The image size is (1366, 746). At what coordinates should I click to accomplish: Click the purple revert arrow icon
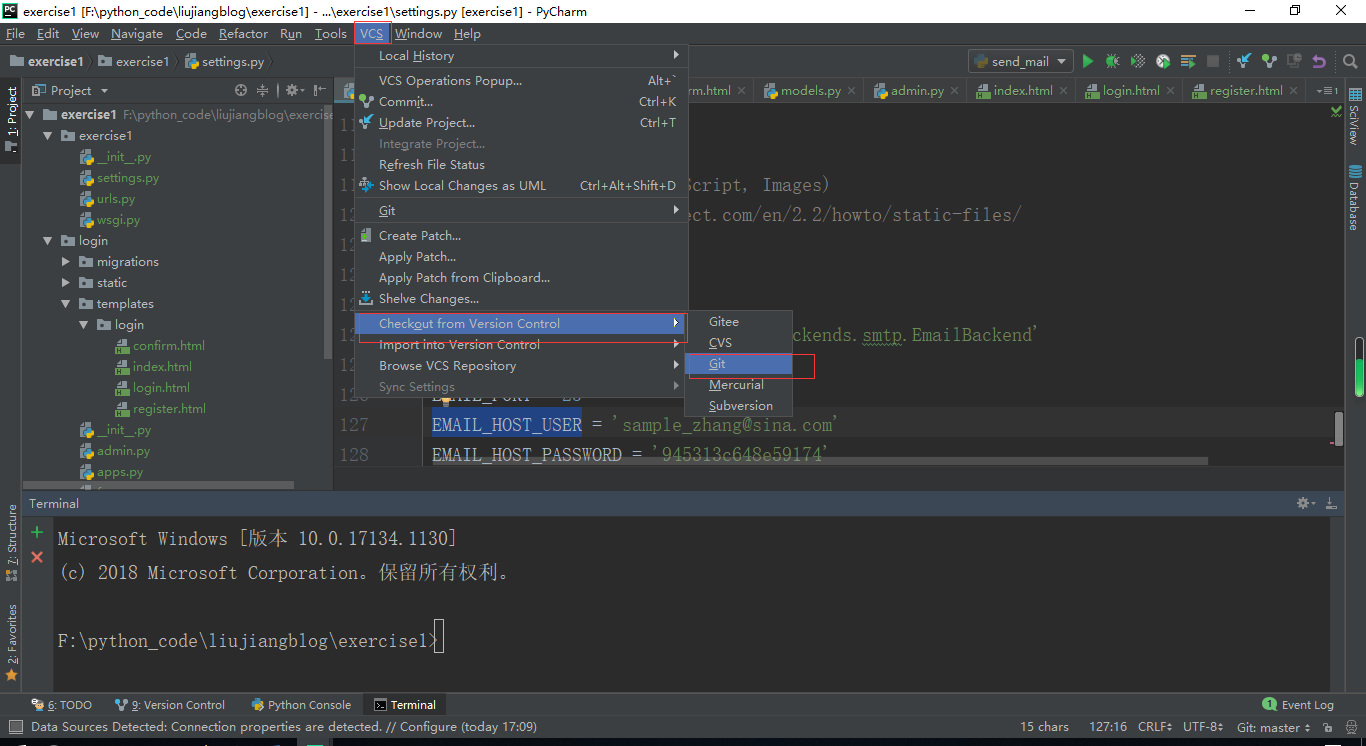[x=1319, y=61]
